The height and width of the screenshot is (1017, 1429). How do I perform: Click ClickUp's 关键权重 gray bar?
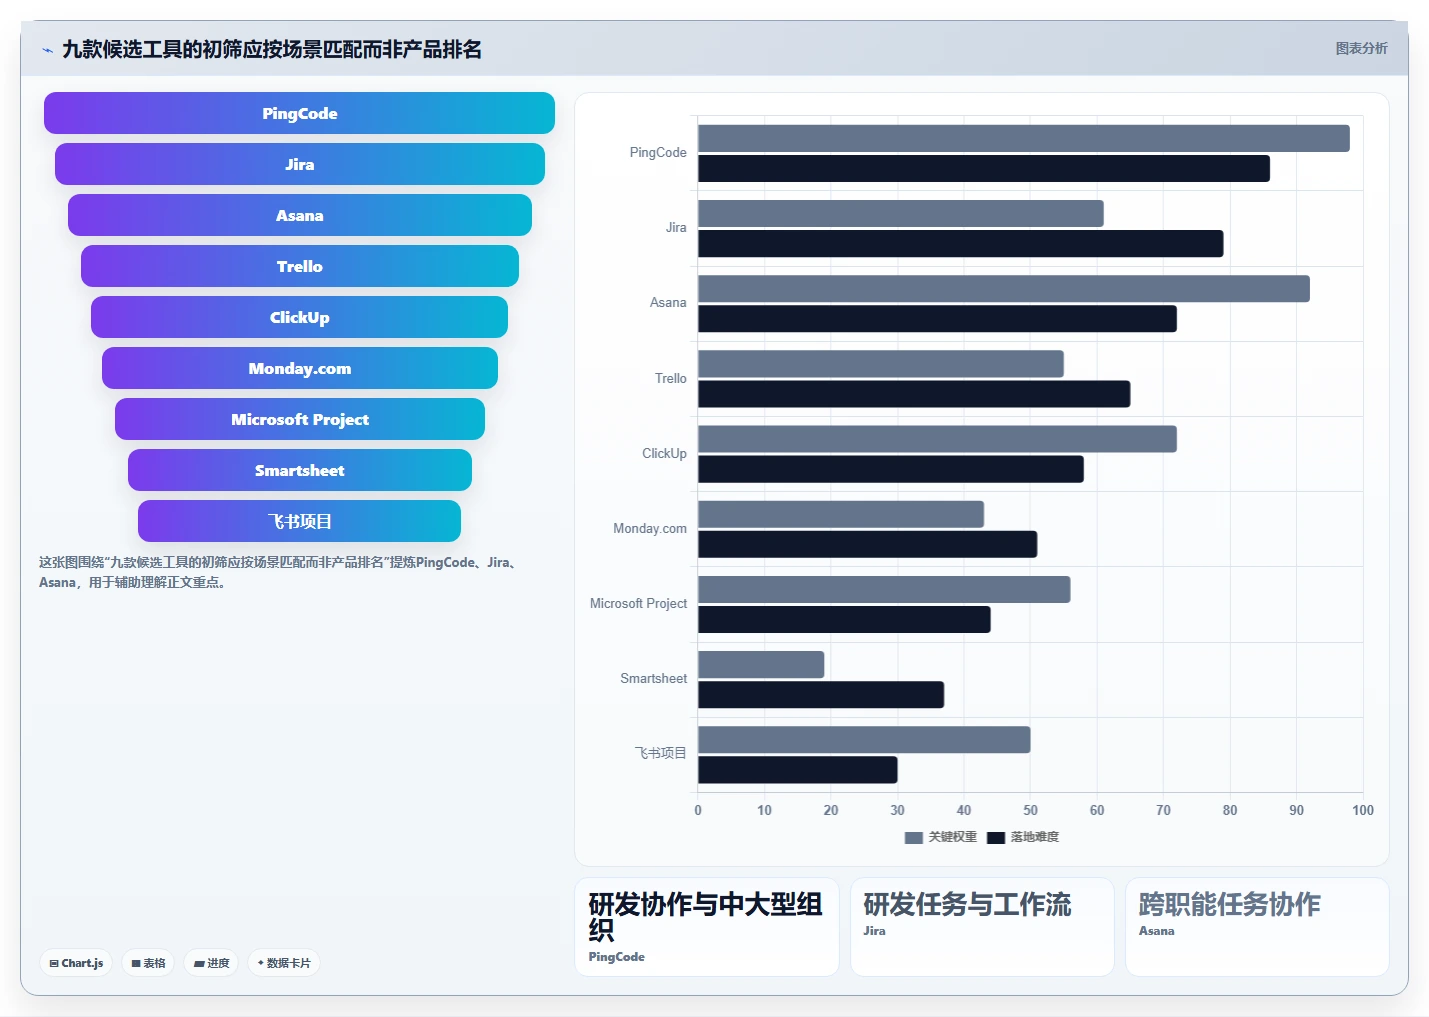coord(937,439)
